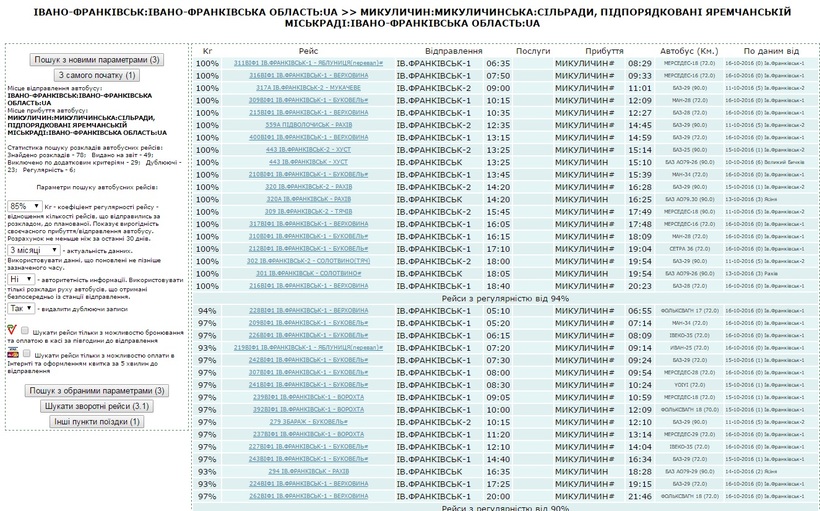Screen dimensions: 820x511
Task: Click the 'Автобус (Км.)' column header
Action: coord(689,51)
